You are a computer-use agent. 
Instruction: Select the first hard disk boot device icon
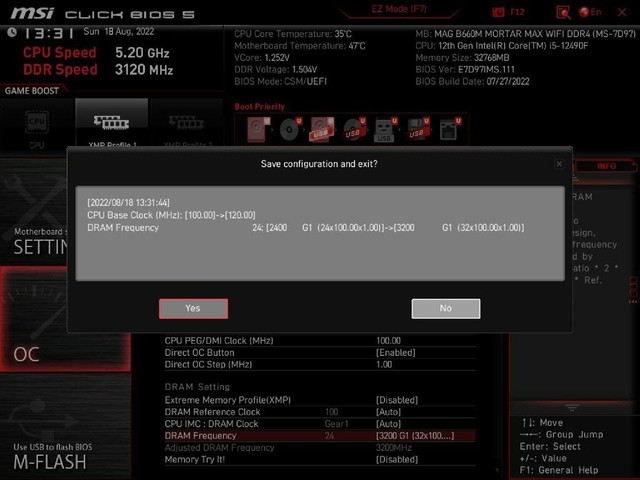pos(258,129)
